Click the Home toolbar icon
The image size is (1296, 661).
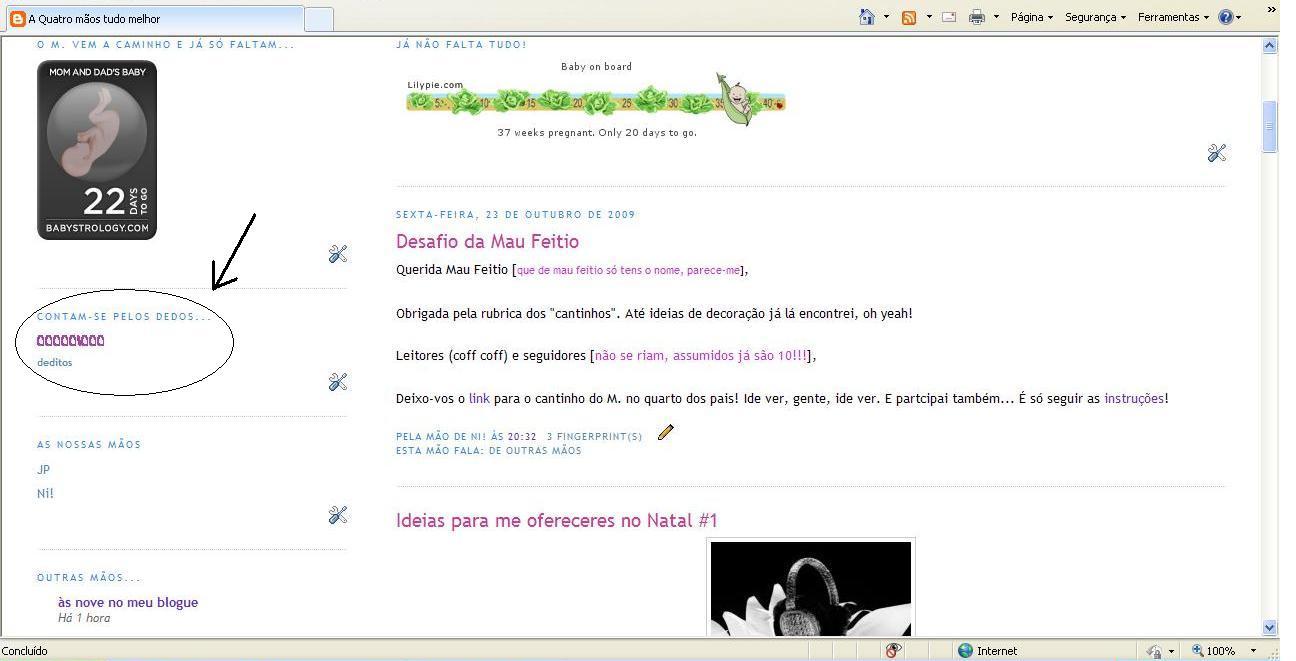click(x=867, y=17)
